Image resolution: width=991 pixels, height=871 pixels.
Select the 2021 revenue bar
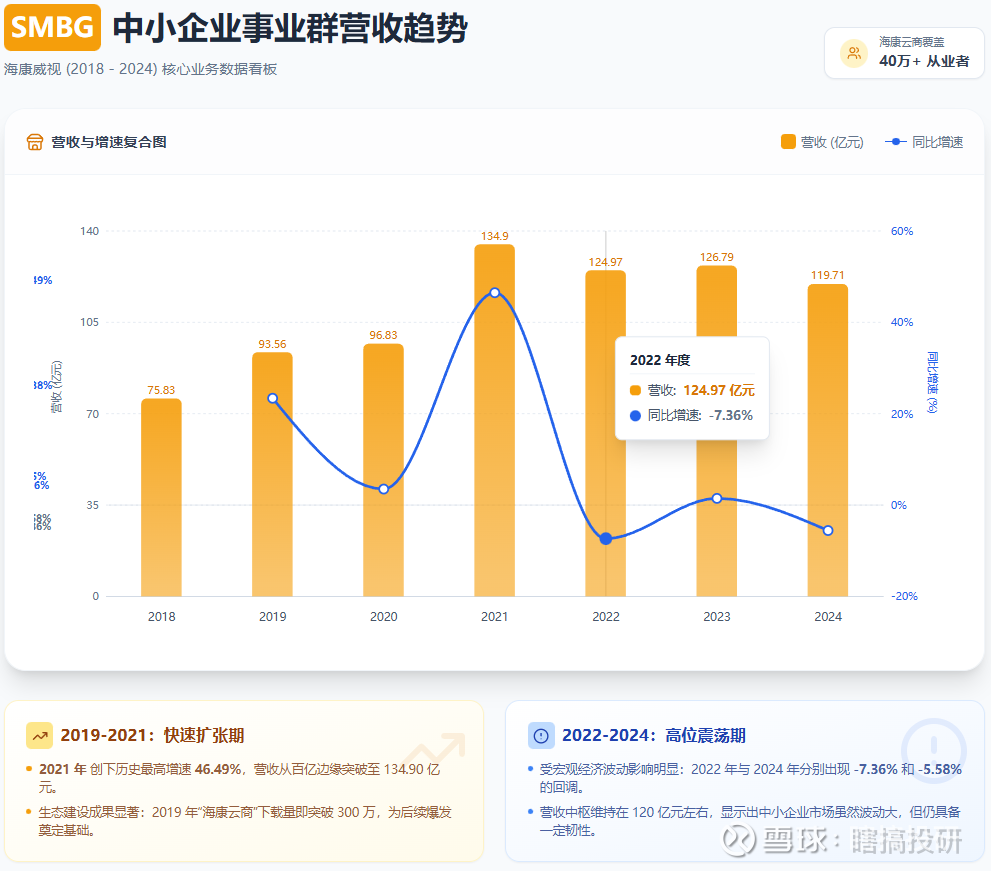pyautogui.click(x=495, y=420)
